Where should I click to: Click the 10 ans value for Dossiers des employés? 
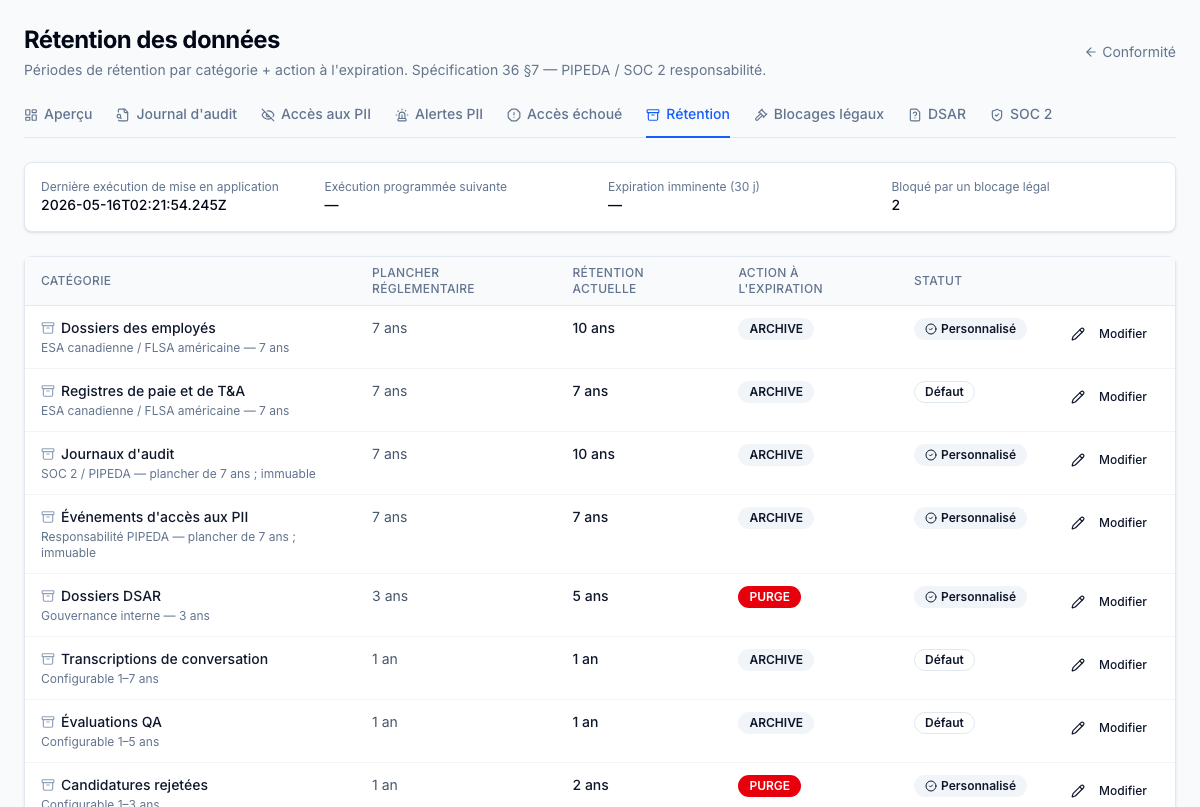[x=594, y=328]
